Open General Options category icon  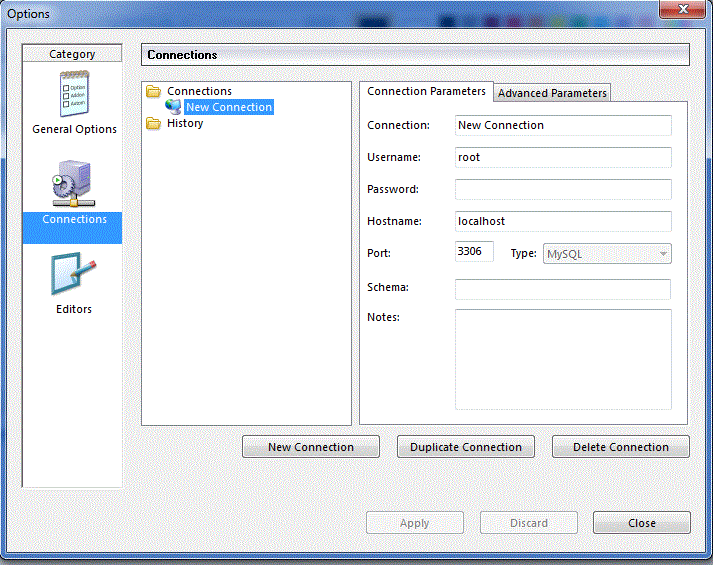(x=74, y=94)
